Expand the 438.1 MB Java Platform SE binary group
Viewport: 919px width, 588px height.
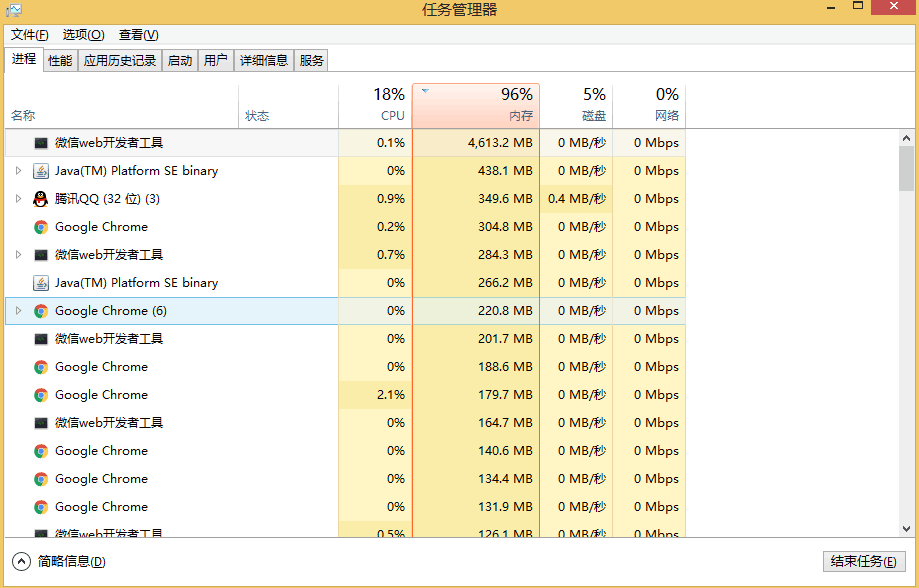click(x=18, y=171)
